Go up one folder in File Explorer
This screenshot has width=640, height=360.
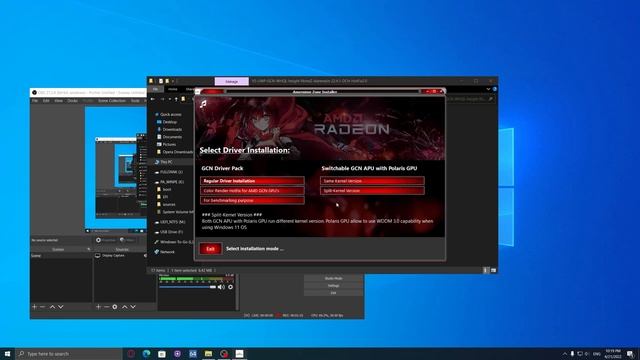(176, 99)
